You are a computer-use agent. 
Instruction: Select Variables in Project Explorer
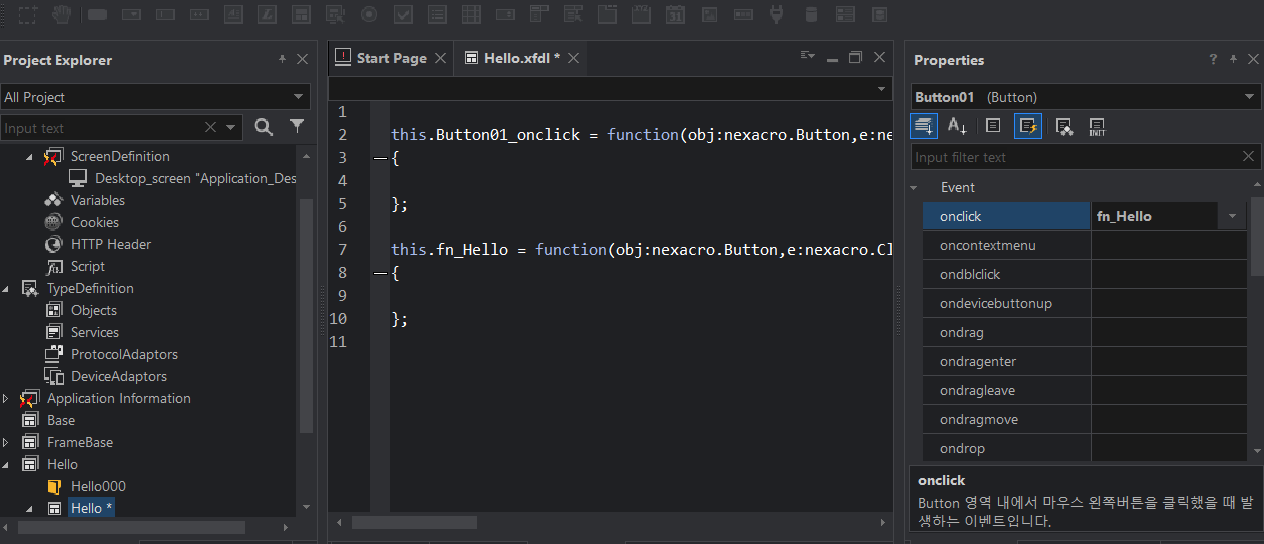tap(98, 200)
